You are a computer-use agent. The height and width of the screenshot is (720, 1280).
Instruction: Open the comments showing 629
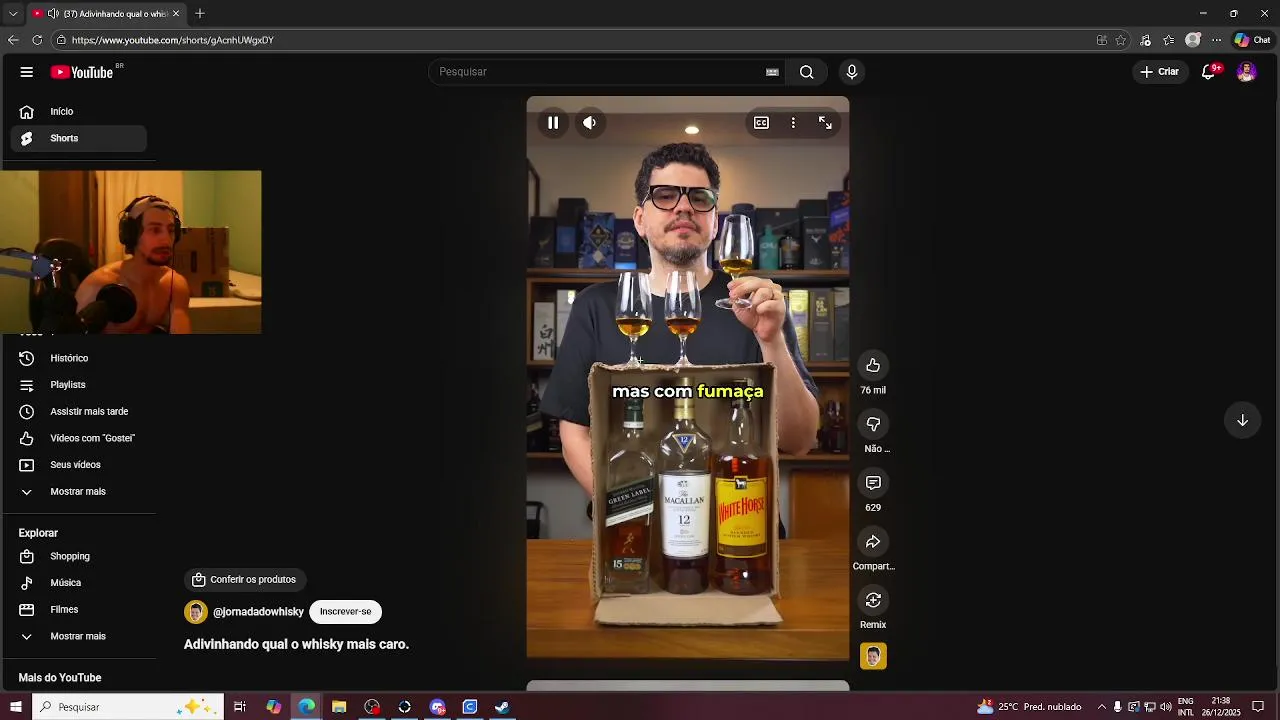point(873,483)
